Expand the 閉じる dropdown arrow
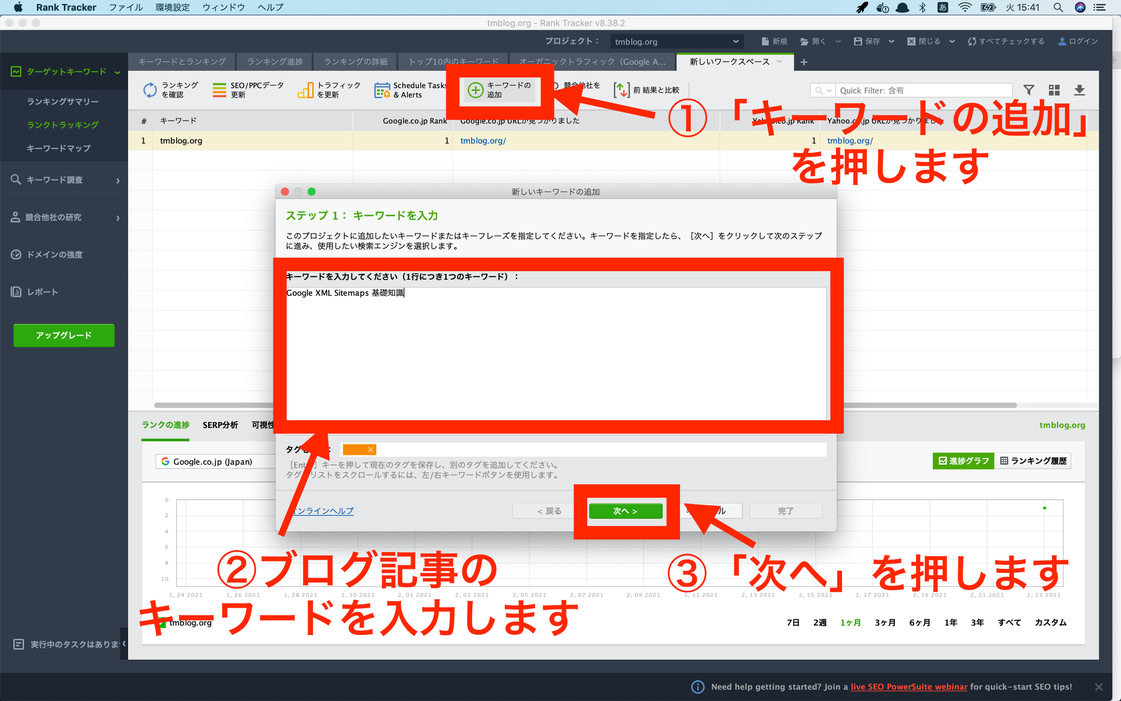1121x701 pixels. coord(952,41)
